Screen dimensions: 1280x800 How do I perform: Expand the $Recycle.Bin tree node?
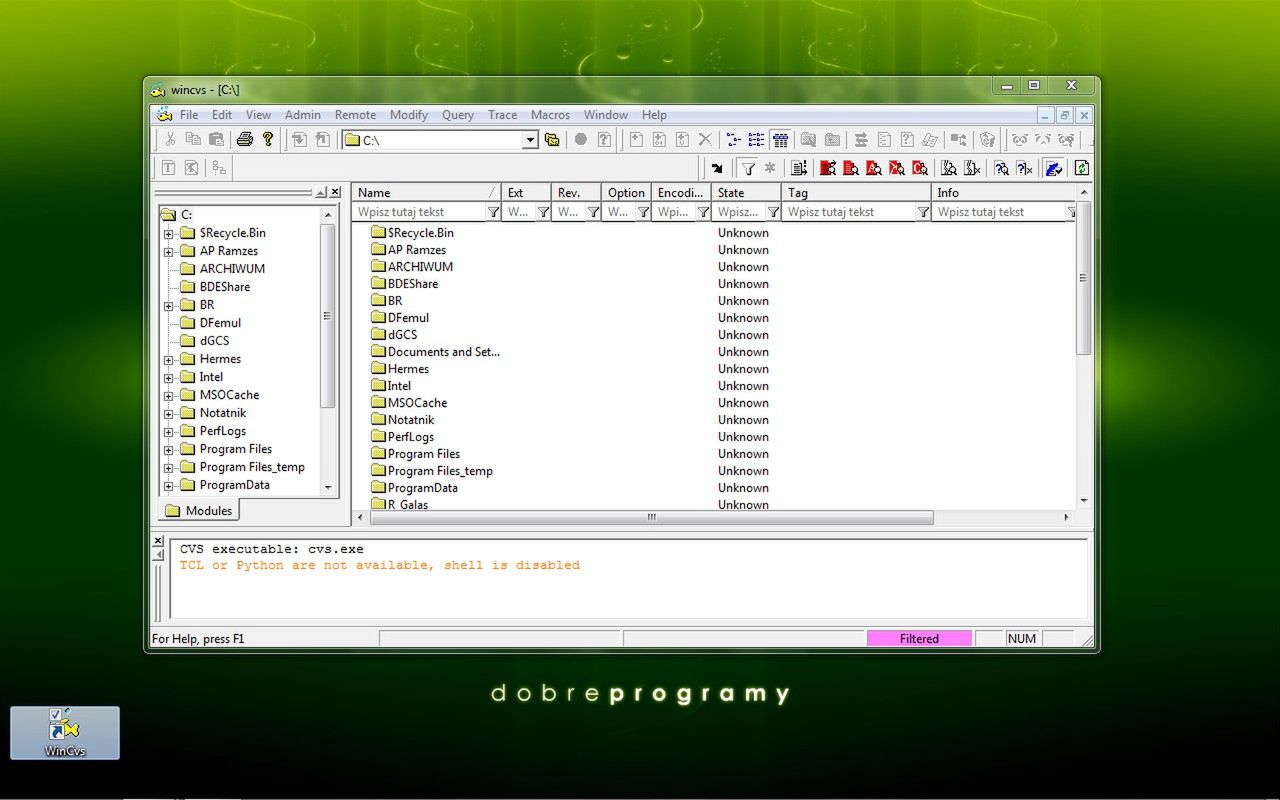click(x=169, y=233)
